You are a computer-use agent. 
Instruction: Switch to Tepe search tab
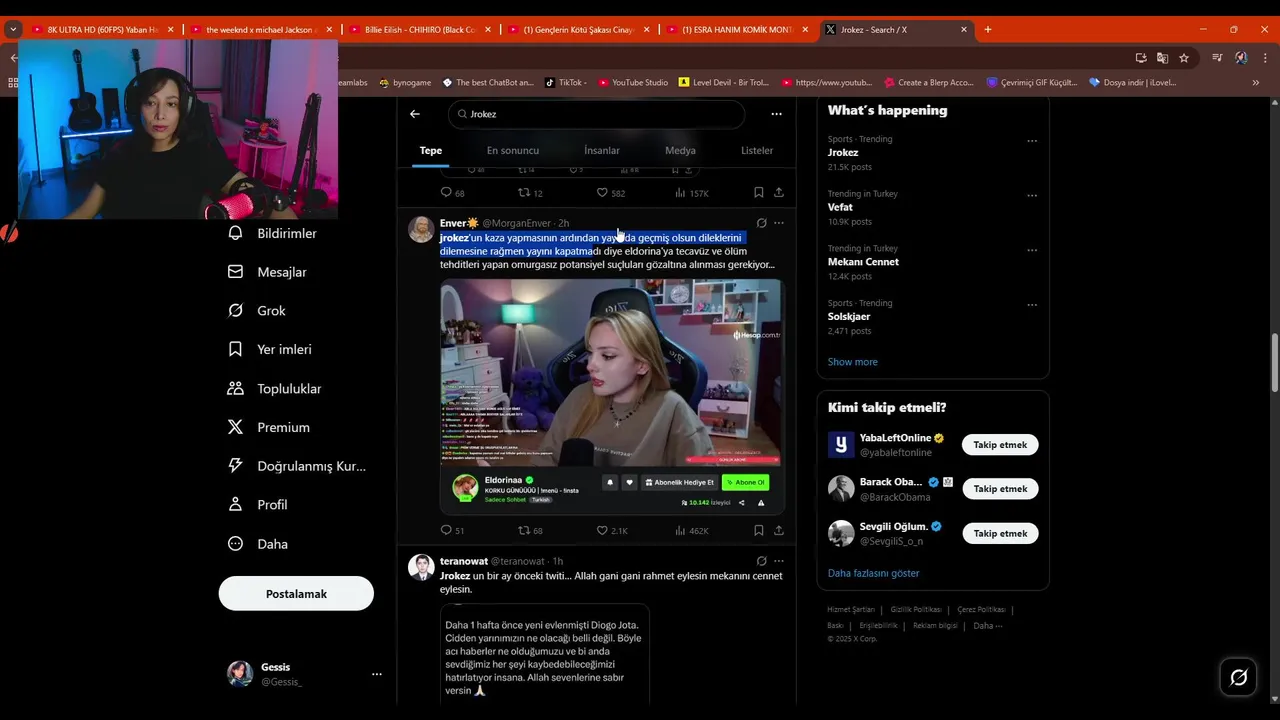(431, 150)
